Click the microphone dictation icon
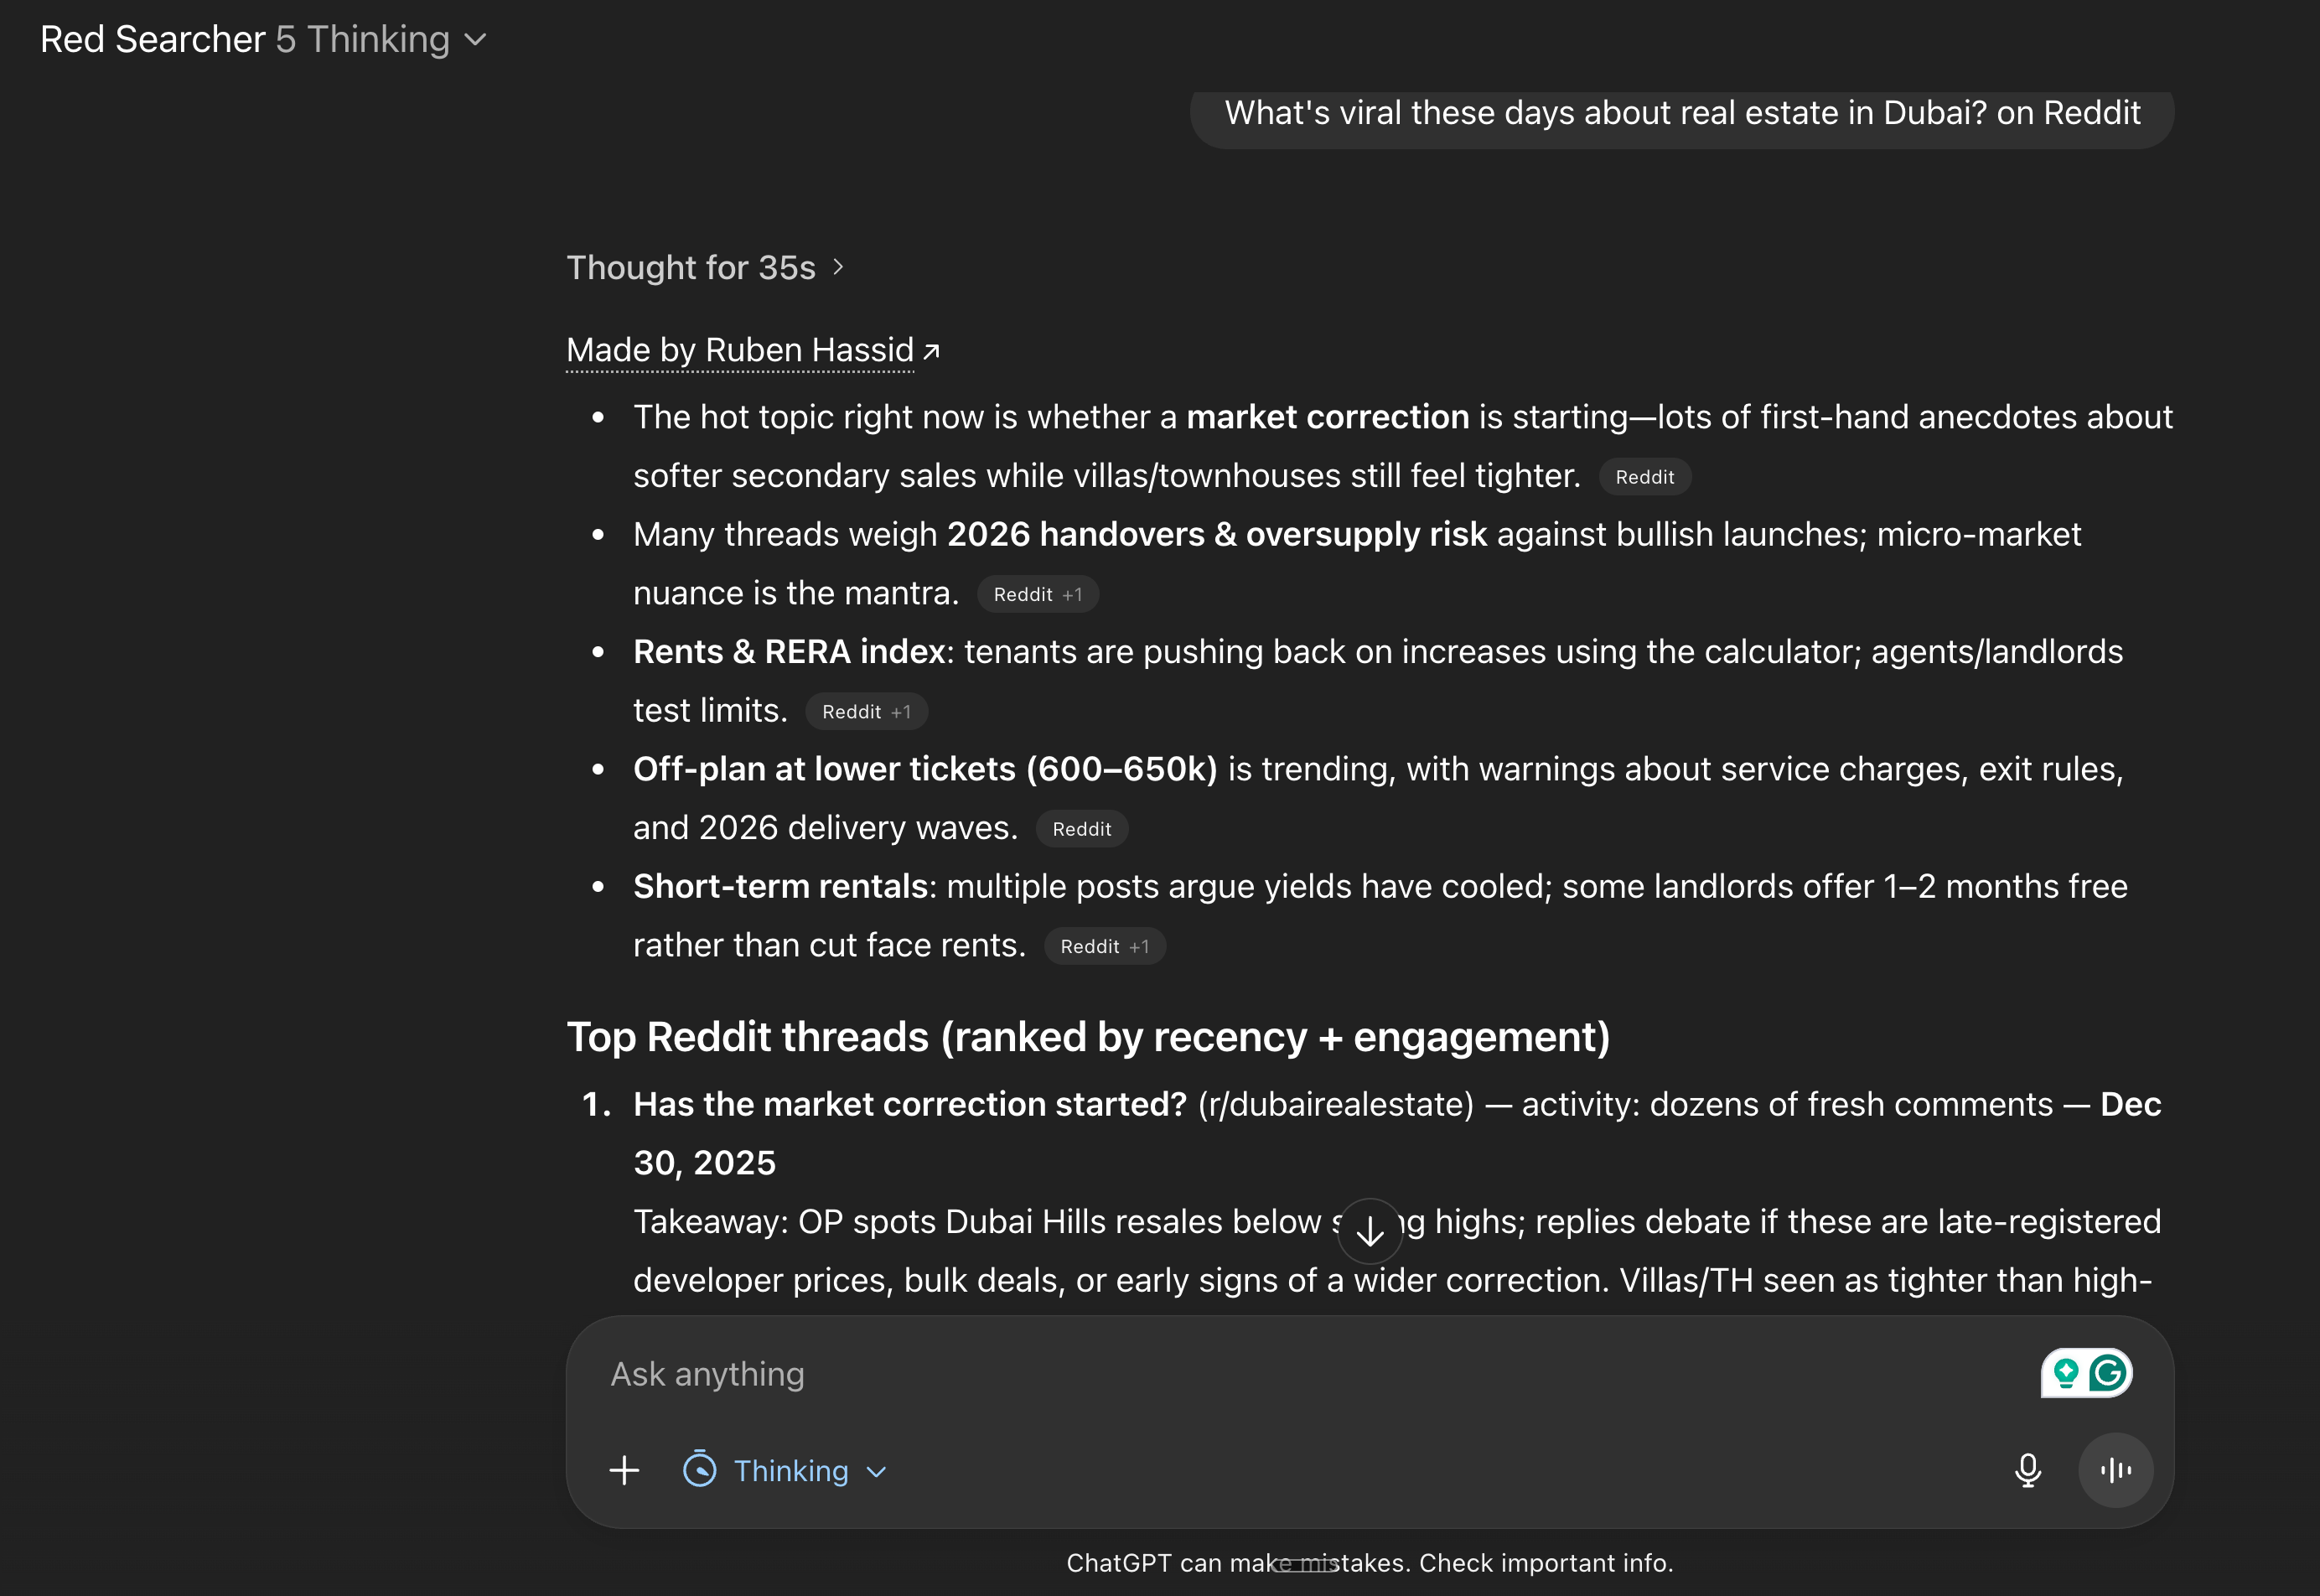Viewport: 2320px width, 1596px height. coord(2027,1470)
